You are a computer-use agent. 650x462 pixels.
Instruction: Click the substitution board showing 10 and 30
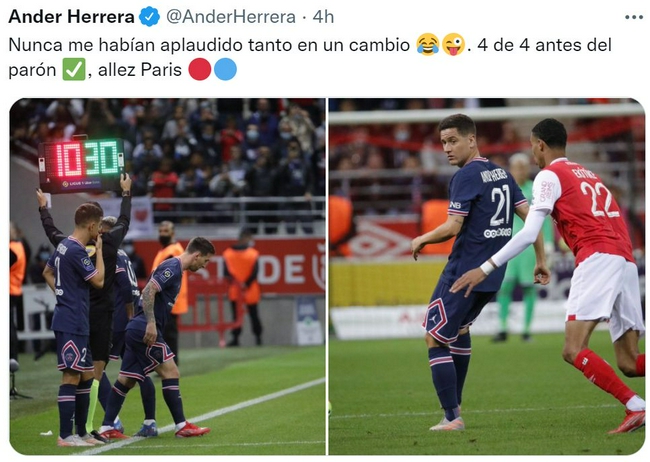pos(82,165)
